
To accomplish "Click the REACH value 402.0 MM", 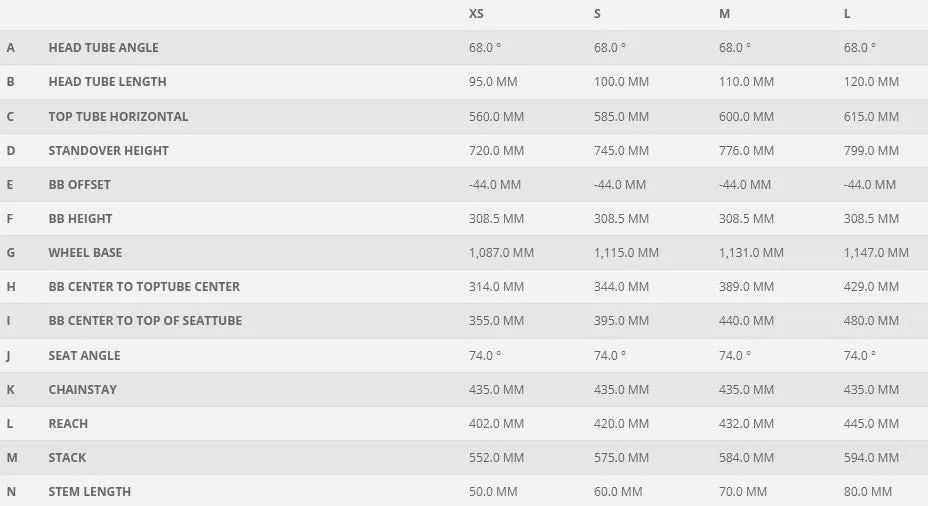I will pos(497,424).
